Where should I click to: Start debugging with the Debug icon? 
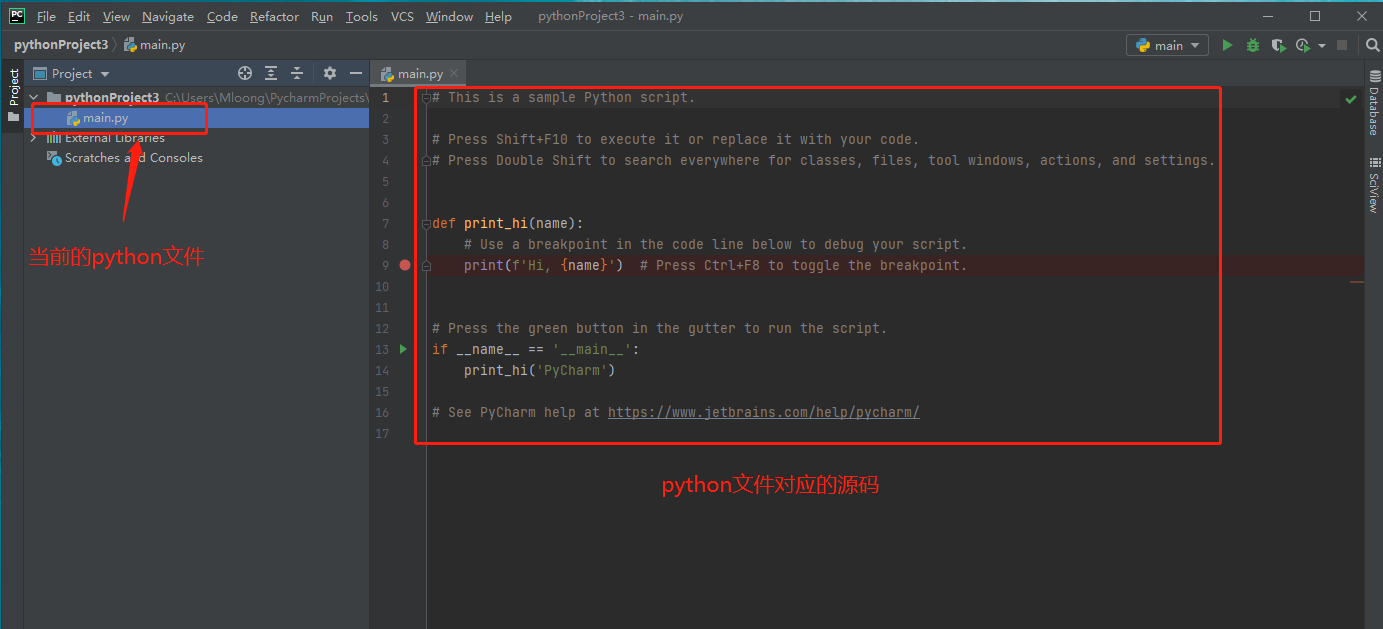pyautogui.click(x=1252, y=45)
